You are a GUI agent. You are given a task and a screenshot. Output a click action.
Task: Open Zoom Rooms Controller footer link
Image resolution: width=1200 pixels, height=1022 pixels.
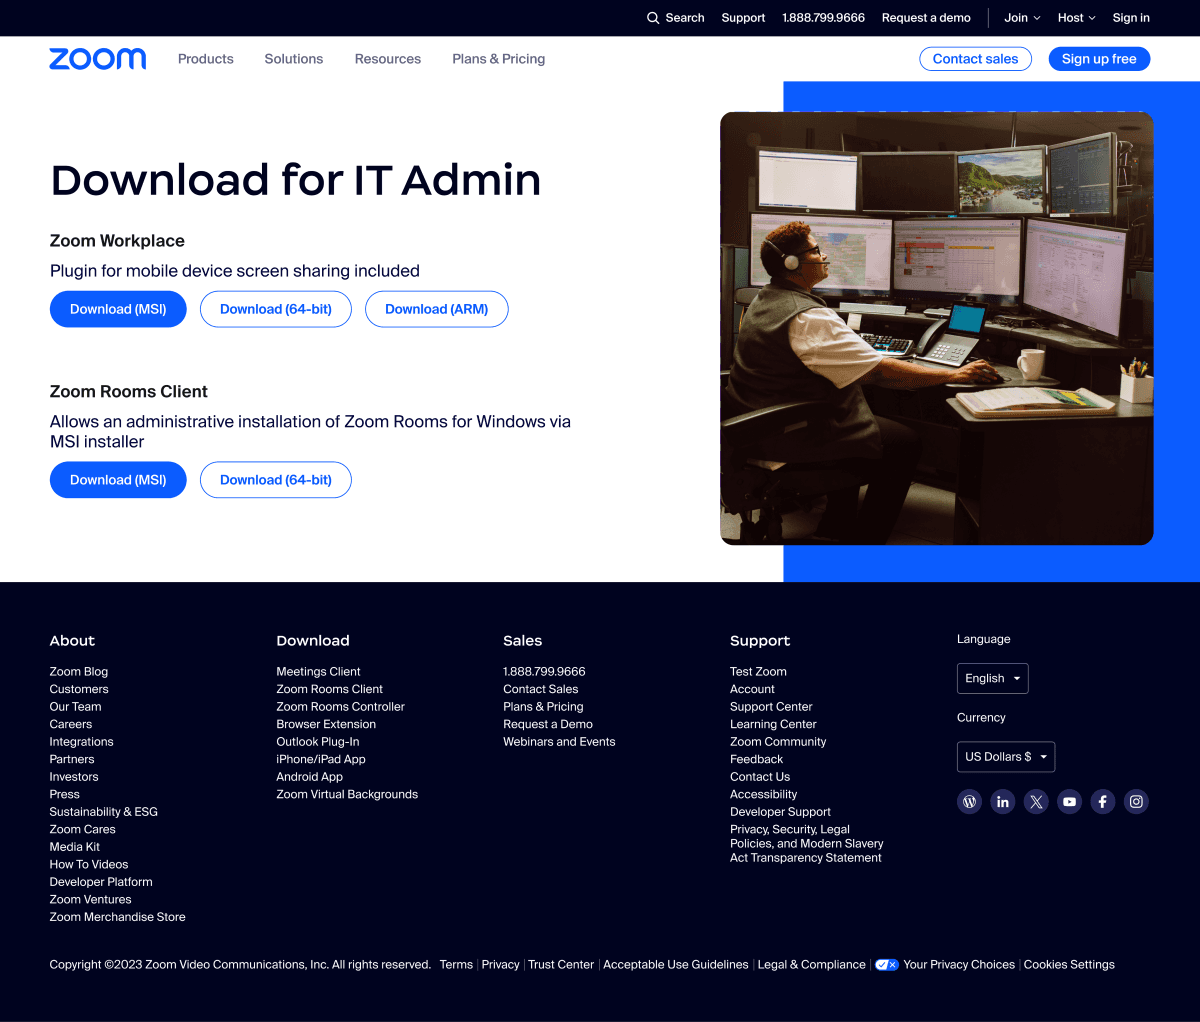point(340,707)
